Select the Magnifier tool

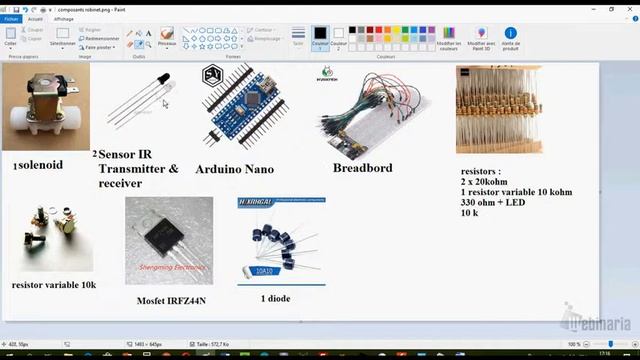(149, 44)
